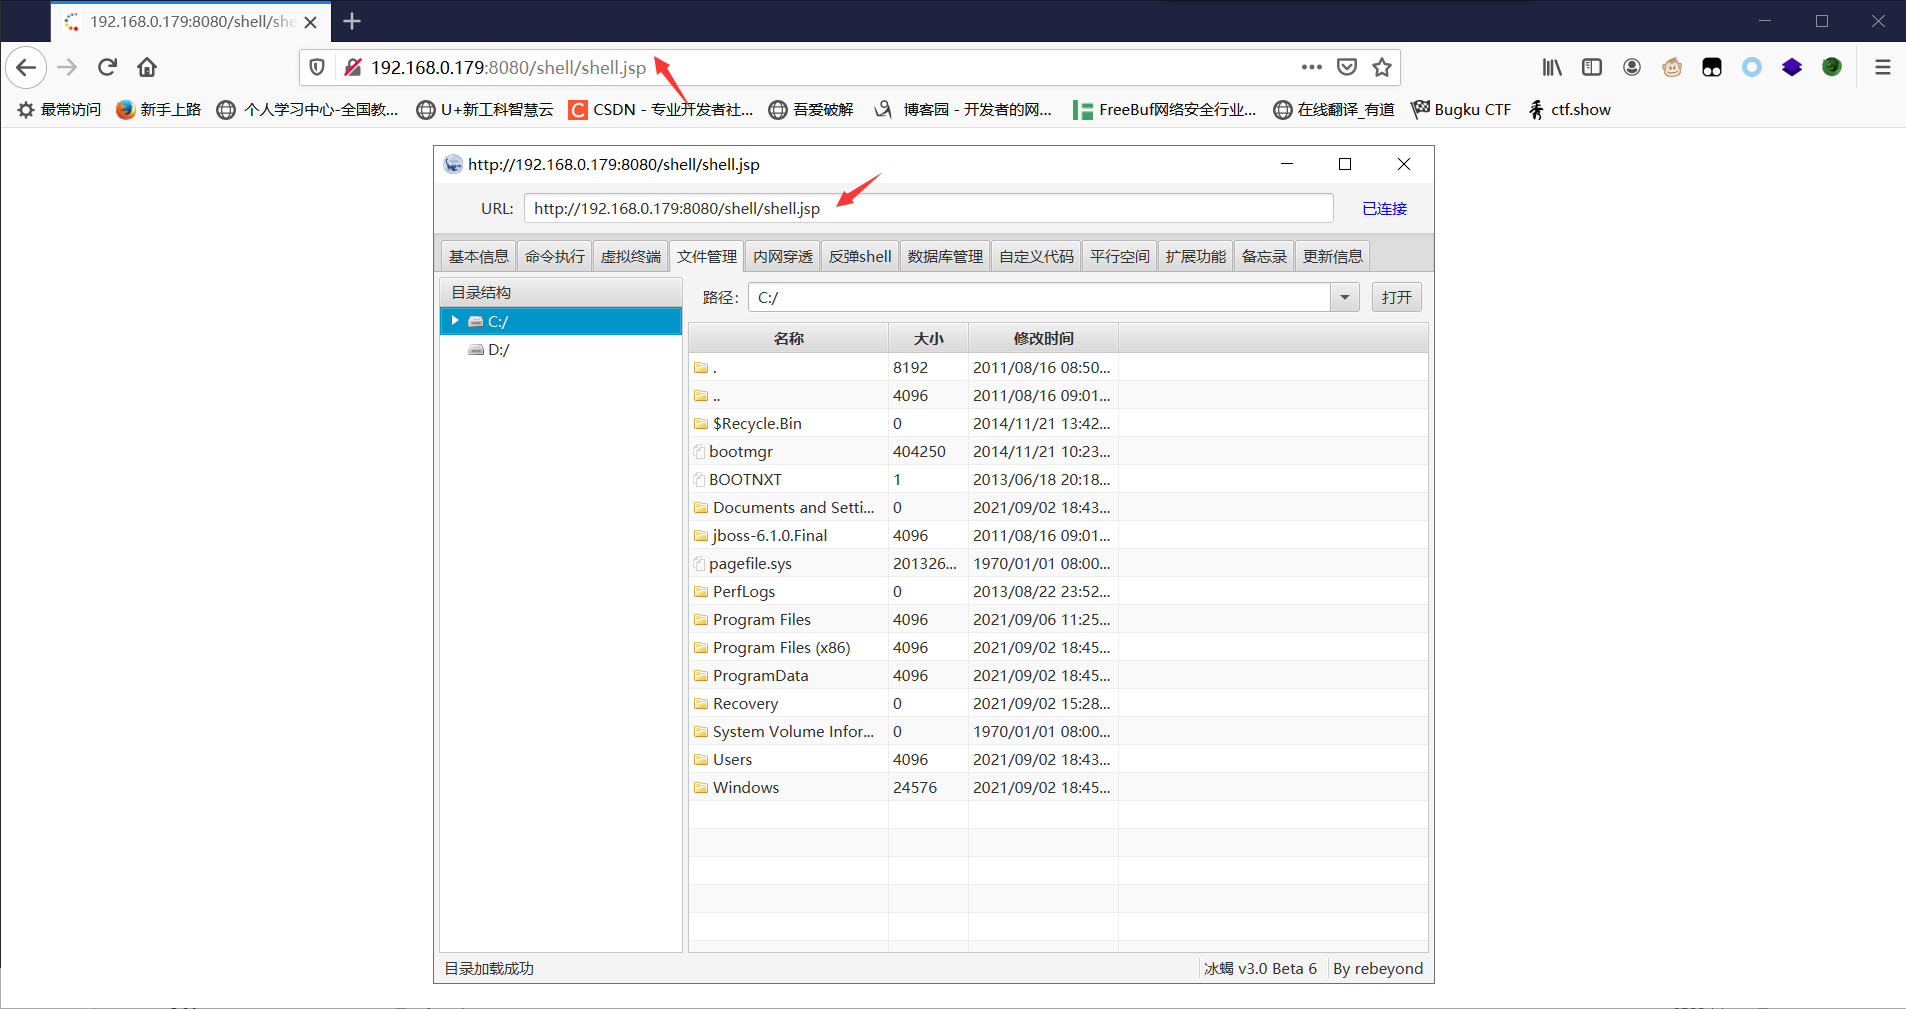Viewport: 1906px width, 1009px height.
Task: Click the Behinder URL input field
Action: click(x=928, y=208)
